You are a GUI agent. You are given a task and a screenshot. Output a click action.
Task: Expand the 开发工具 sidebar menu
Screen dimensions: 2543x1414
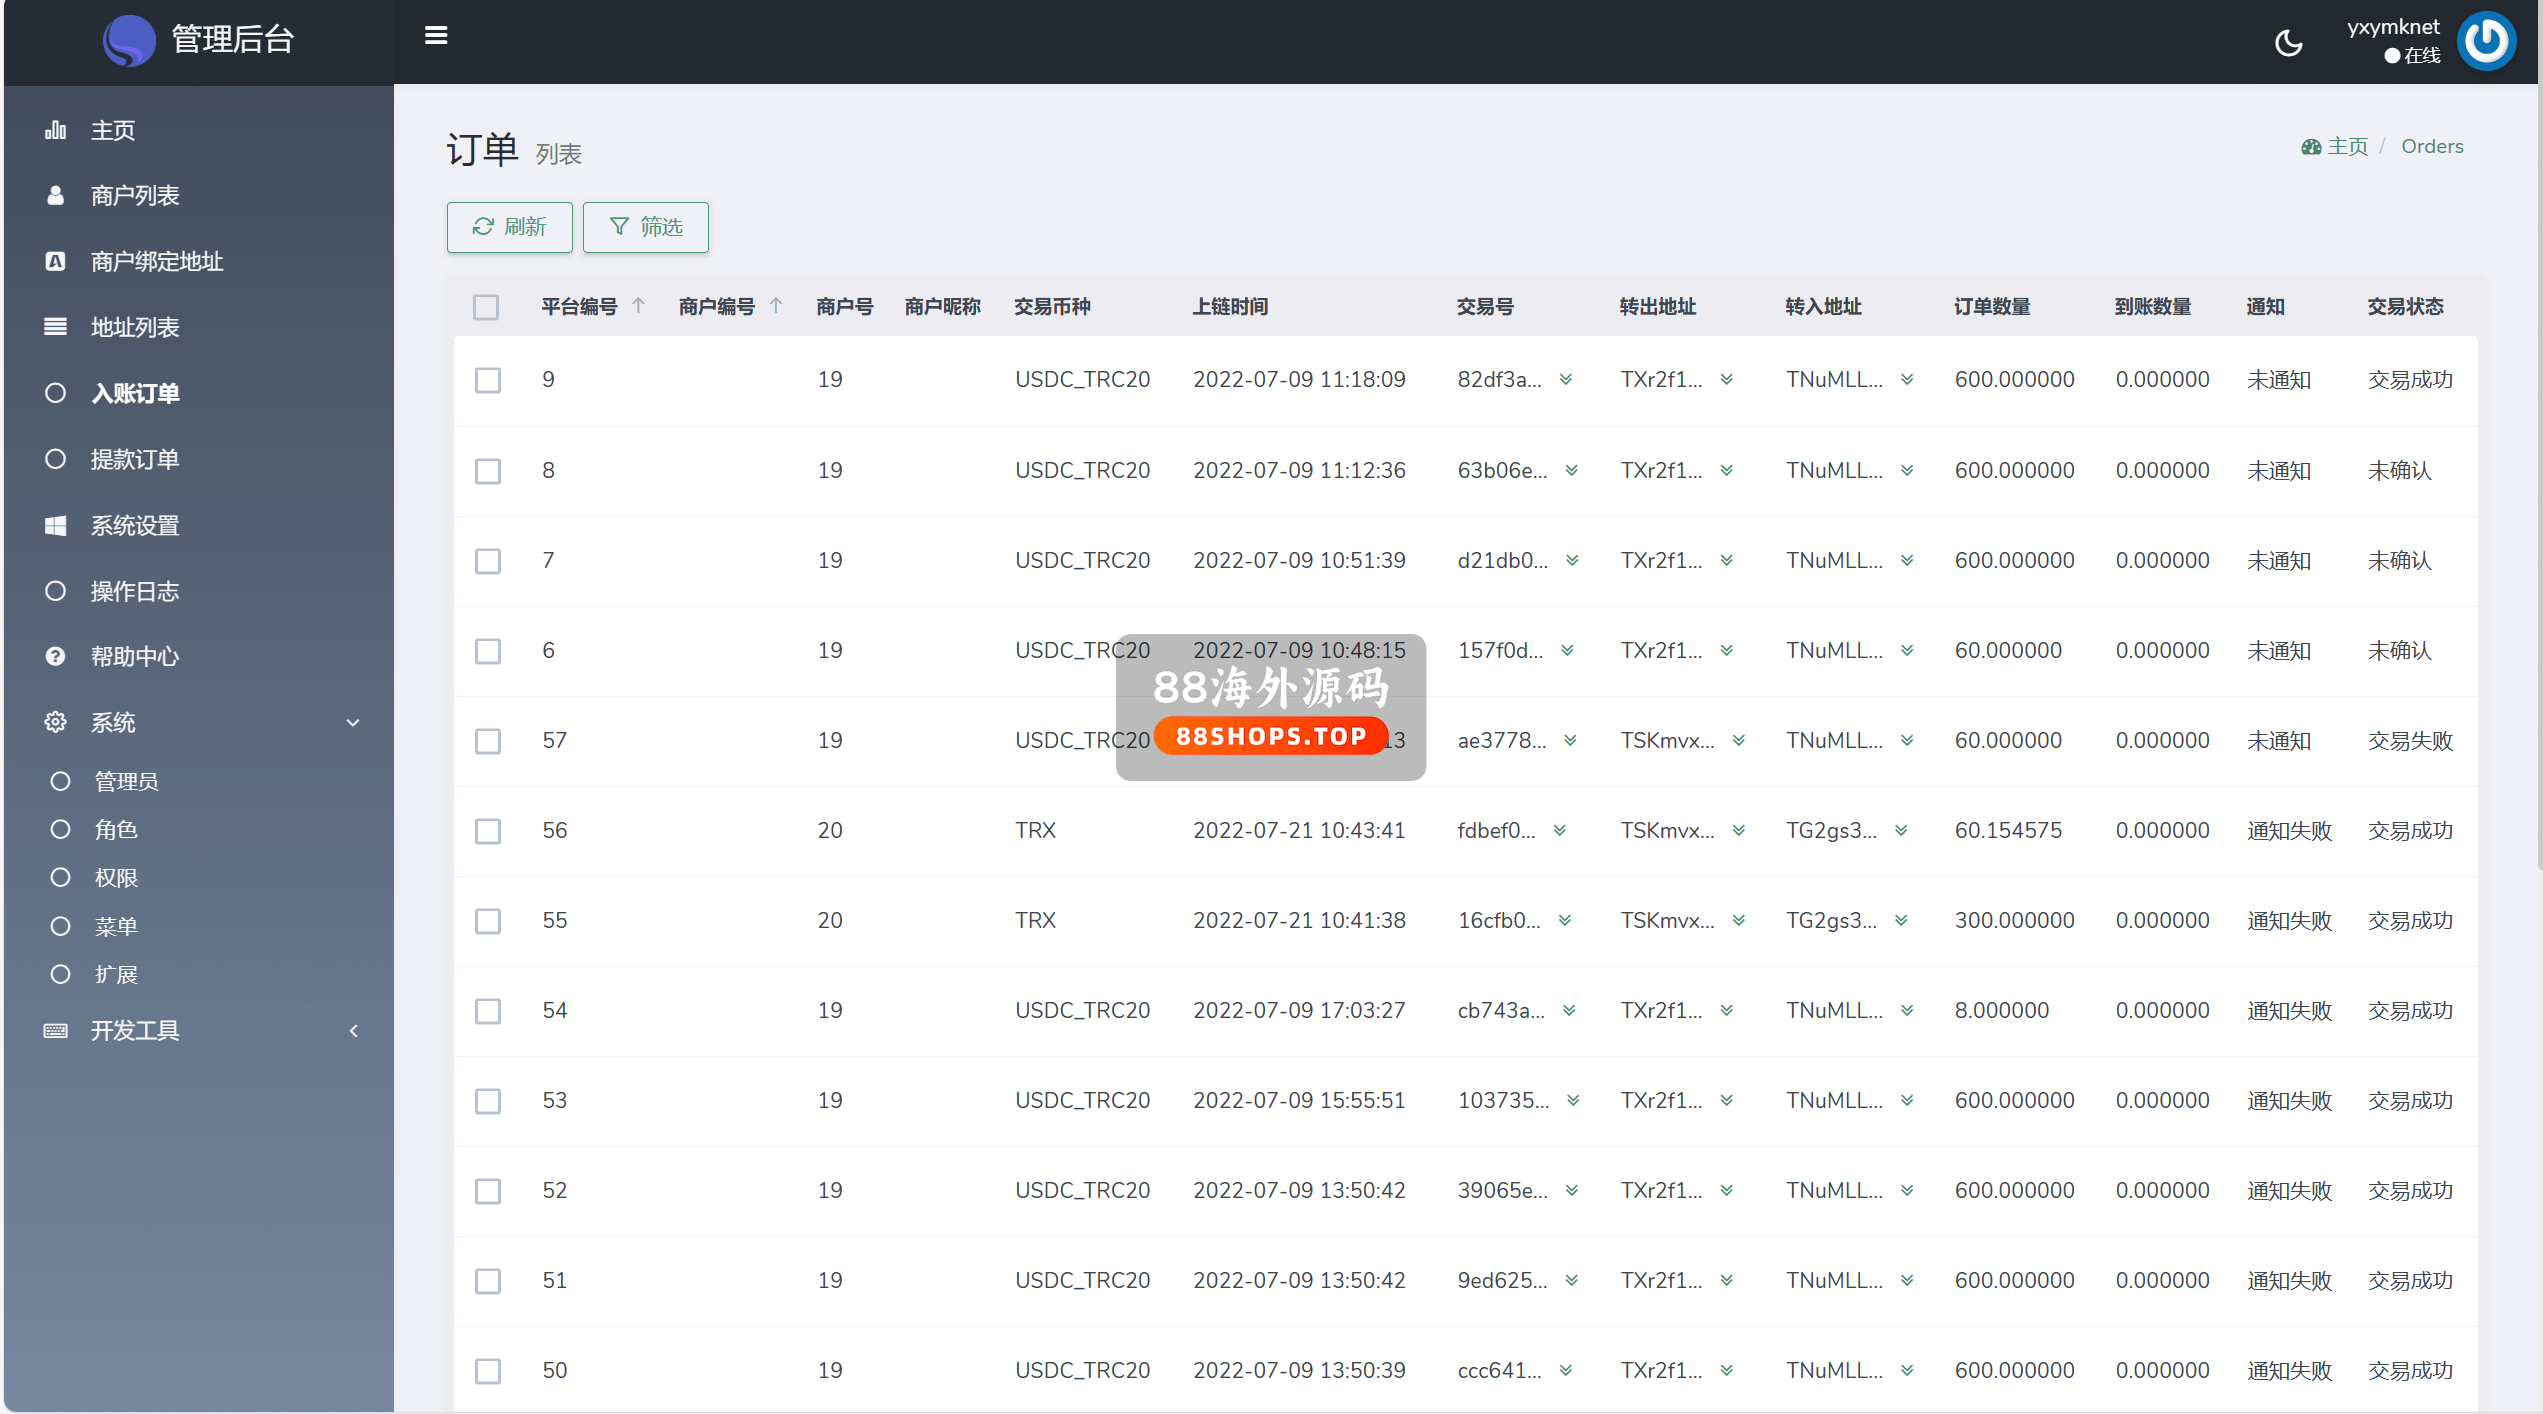pyautogui.click(x=353, y=1030)
